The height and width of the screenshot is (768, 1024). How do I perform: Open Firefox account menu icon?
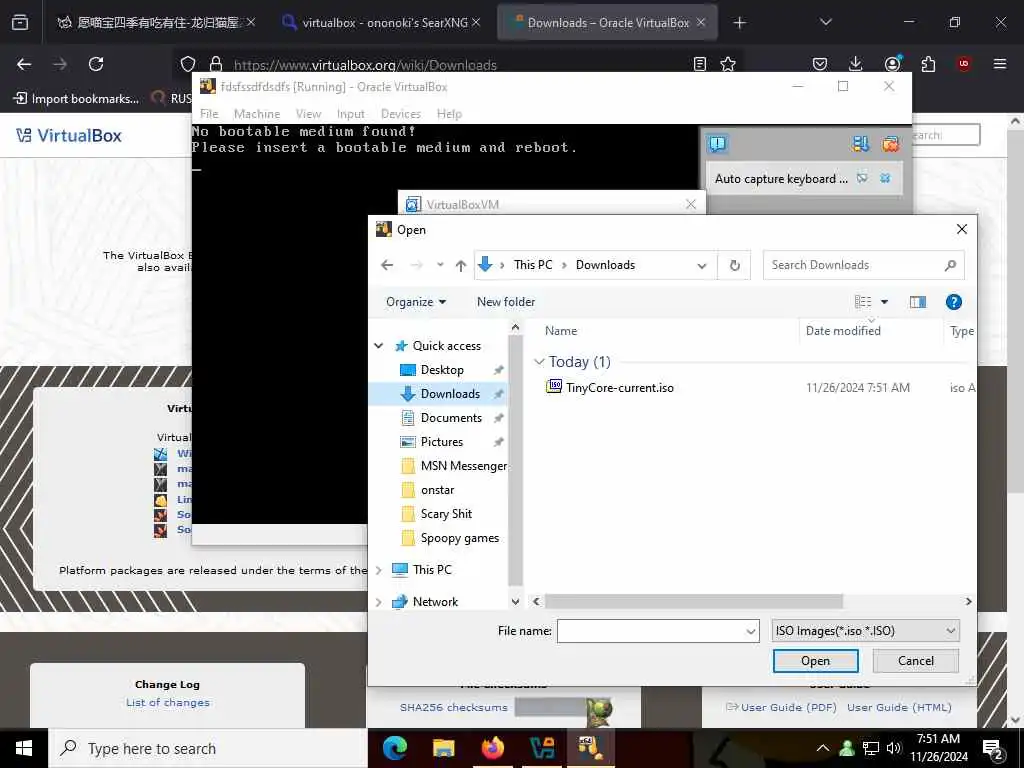coord(892,64)
